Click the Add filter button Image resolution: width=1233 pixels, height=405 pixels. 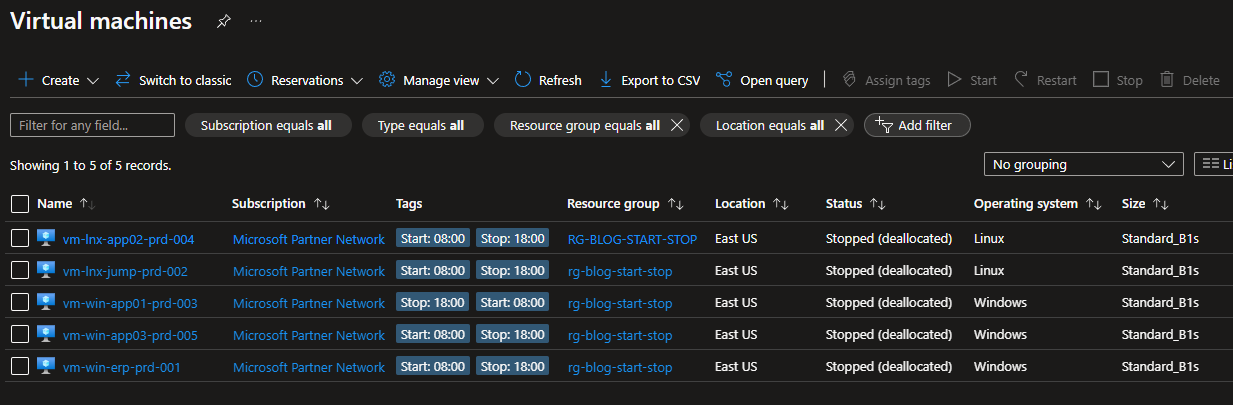tap(917, 125)
